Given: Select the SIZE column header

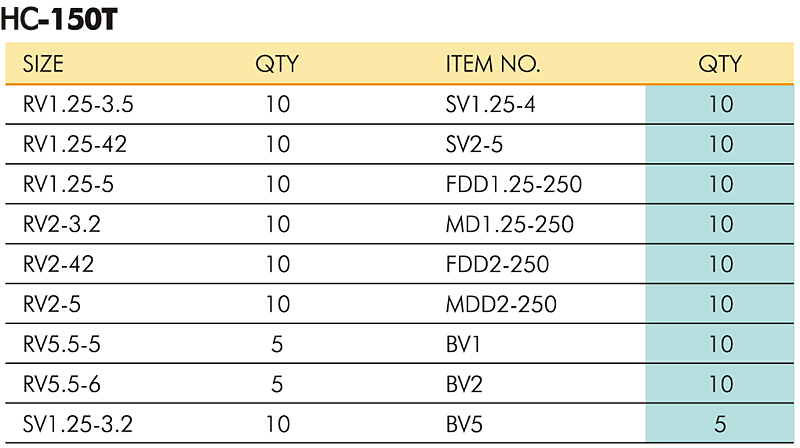Looking at the screenshot, I should (43, 64).
